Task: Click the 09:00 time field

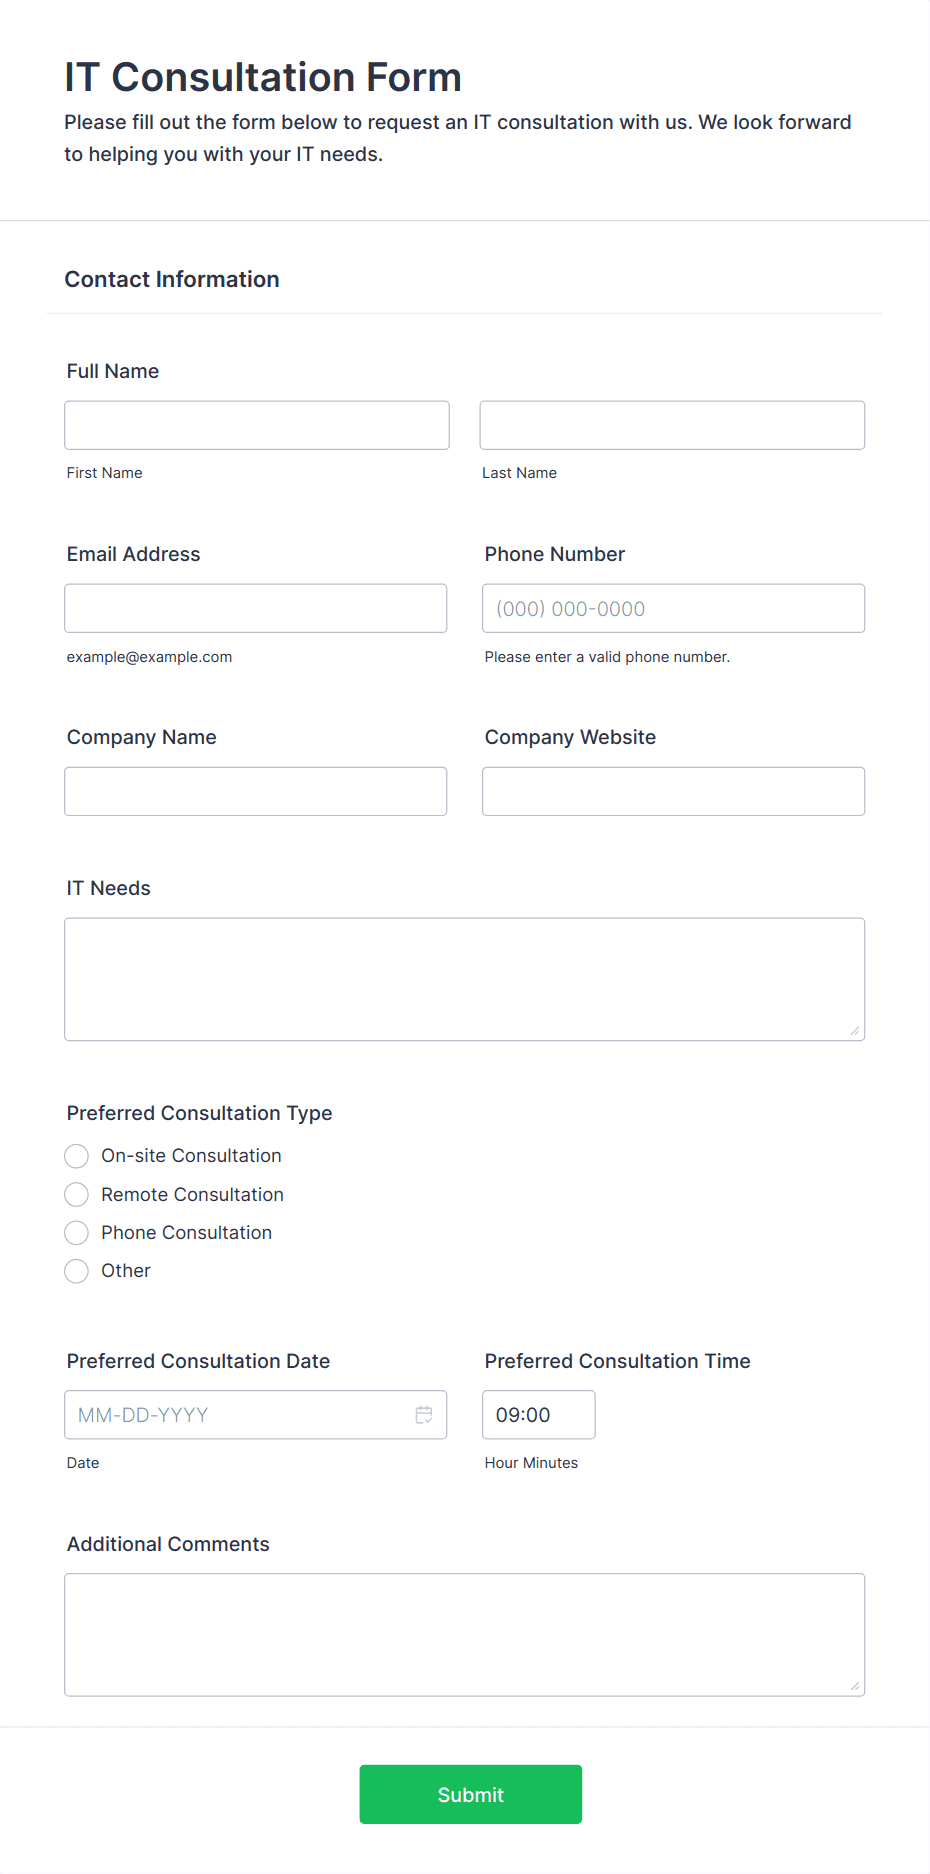Action: (x=538, y=1414)
